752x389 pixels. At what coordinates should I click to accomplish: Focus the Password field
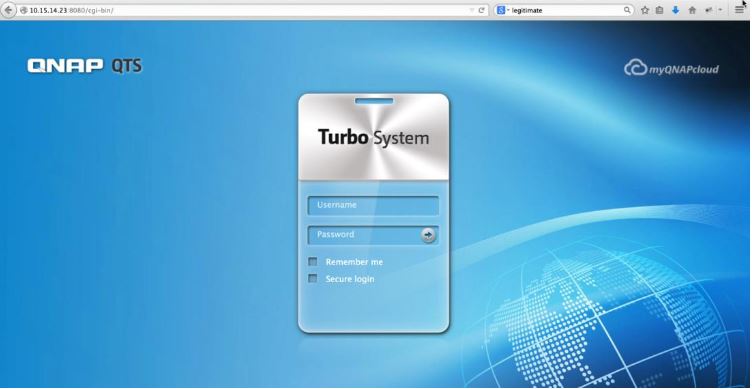tap(364, 235)
